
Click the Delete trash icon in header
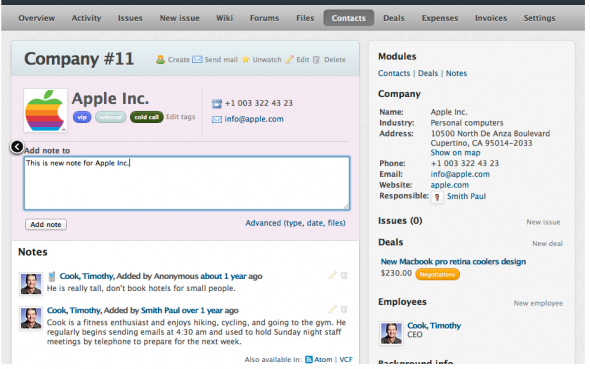pos(316,59)
